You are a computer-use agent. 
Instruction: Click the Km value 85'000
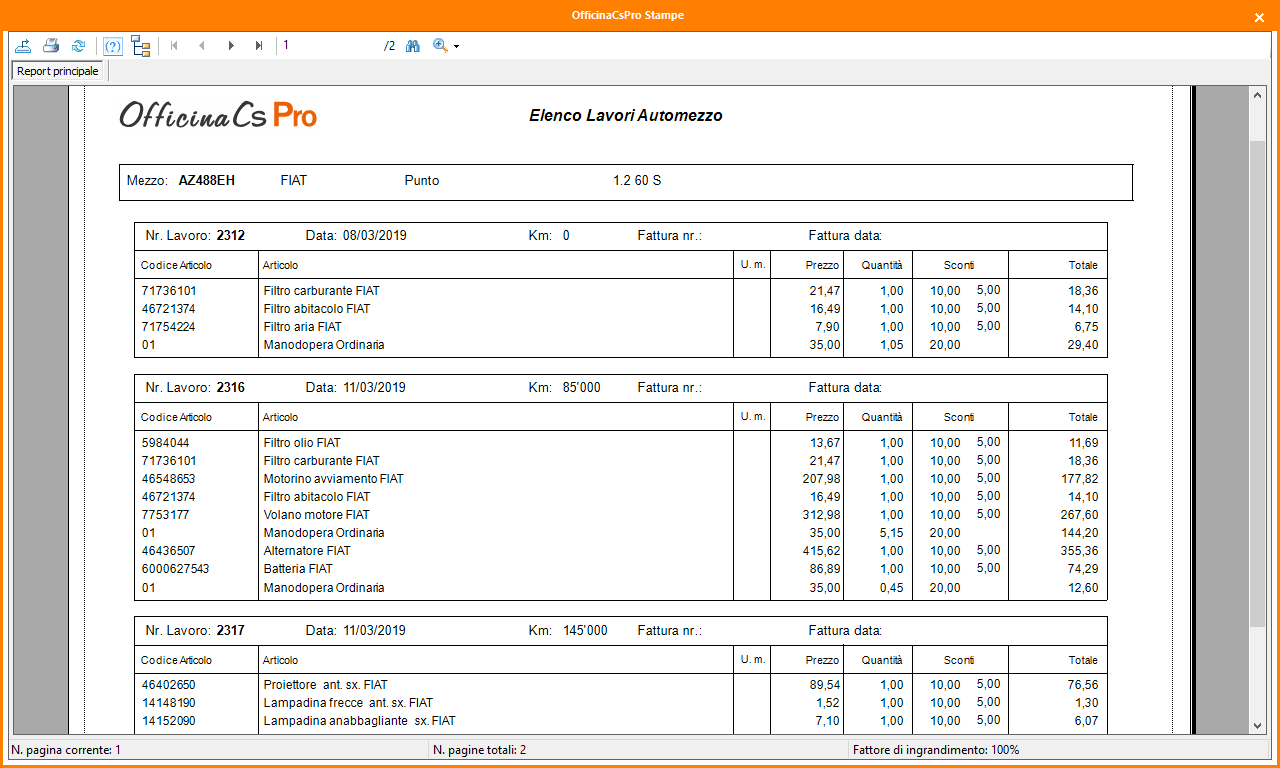pos(581,388)
